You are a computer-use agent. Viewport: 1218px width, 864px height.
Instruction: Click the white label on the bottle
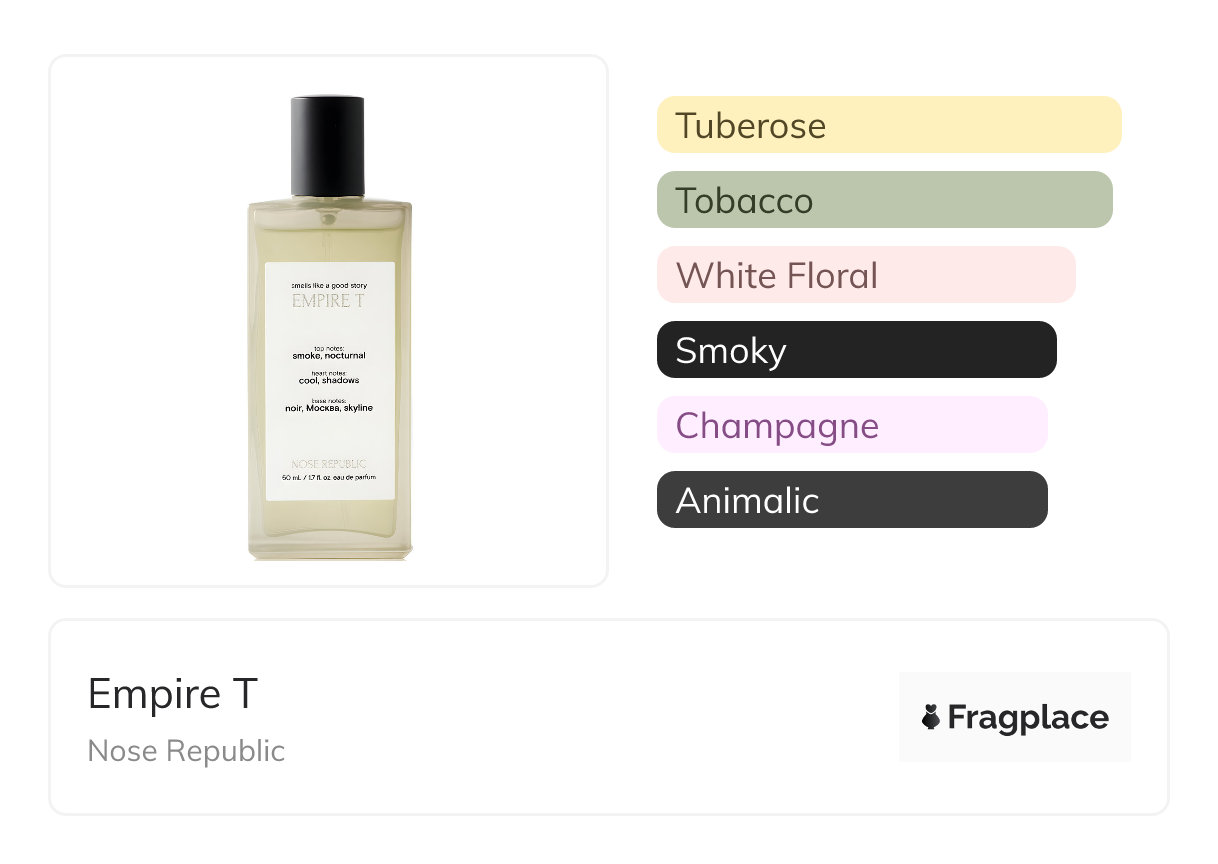(x=330, y=381)
